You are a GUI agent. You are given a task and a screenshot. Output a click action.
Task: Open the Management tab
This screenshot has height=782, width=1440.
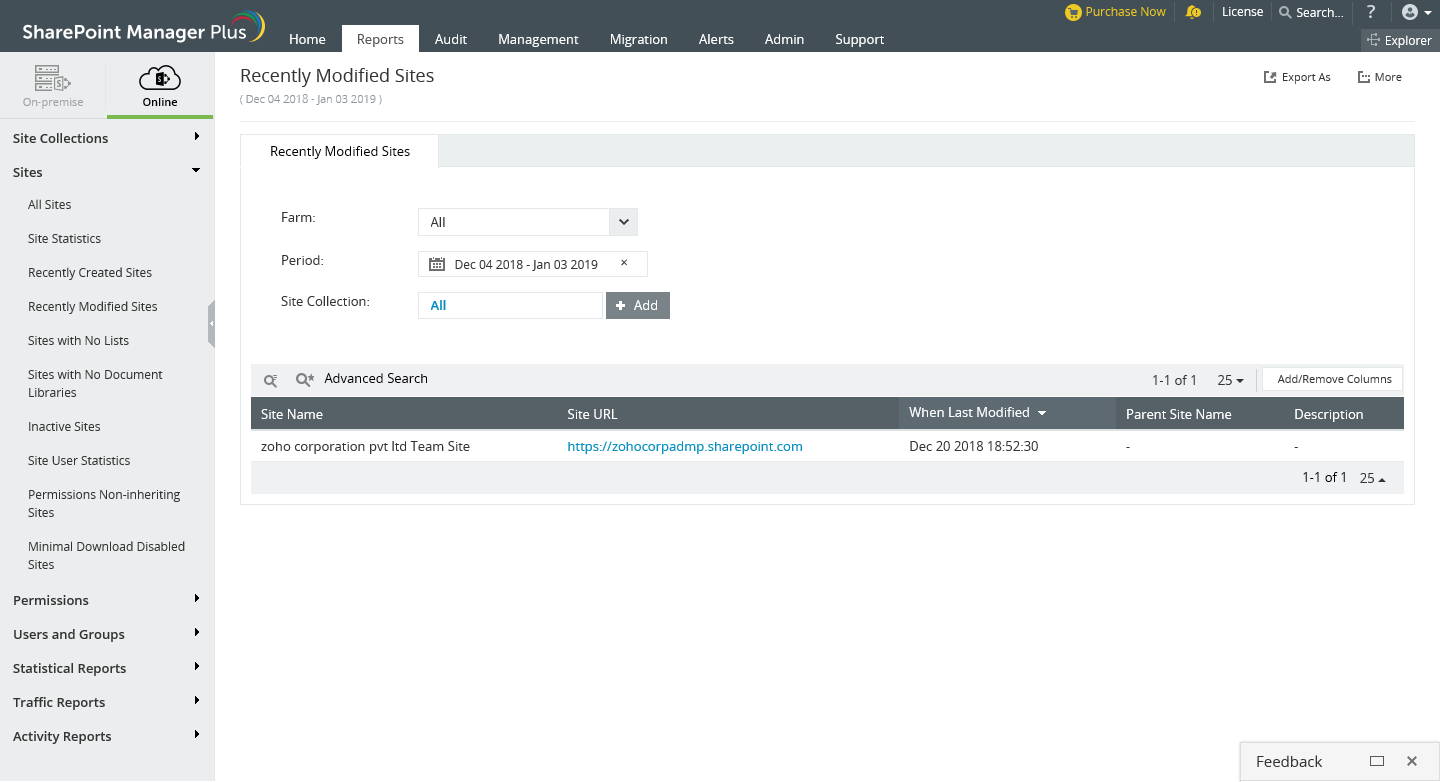[538, 39]
